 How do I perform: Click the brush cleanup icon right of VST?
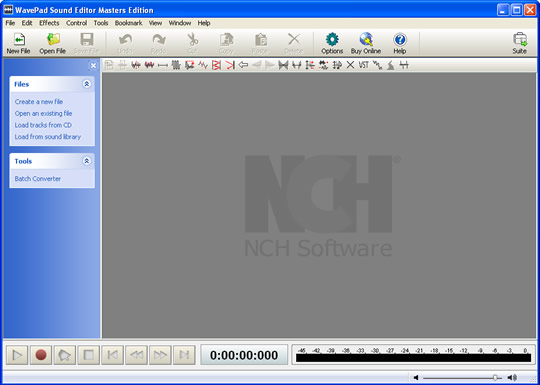tap(391, 65)
